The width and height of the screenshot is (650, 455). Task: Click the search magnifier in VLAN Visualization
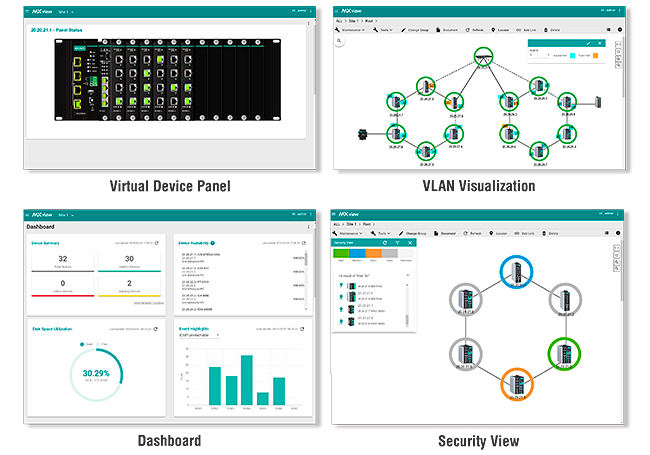tap(339, 41)
